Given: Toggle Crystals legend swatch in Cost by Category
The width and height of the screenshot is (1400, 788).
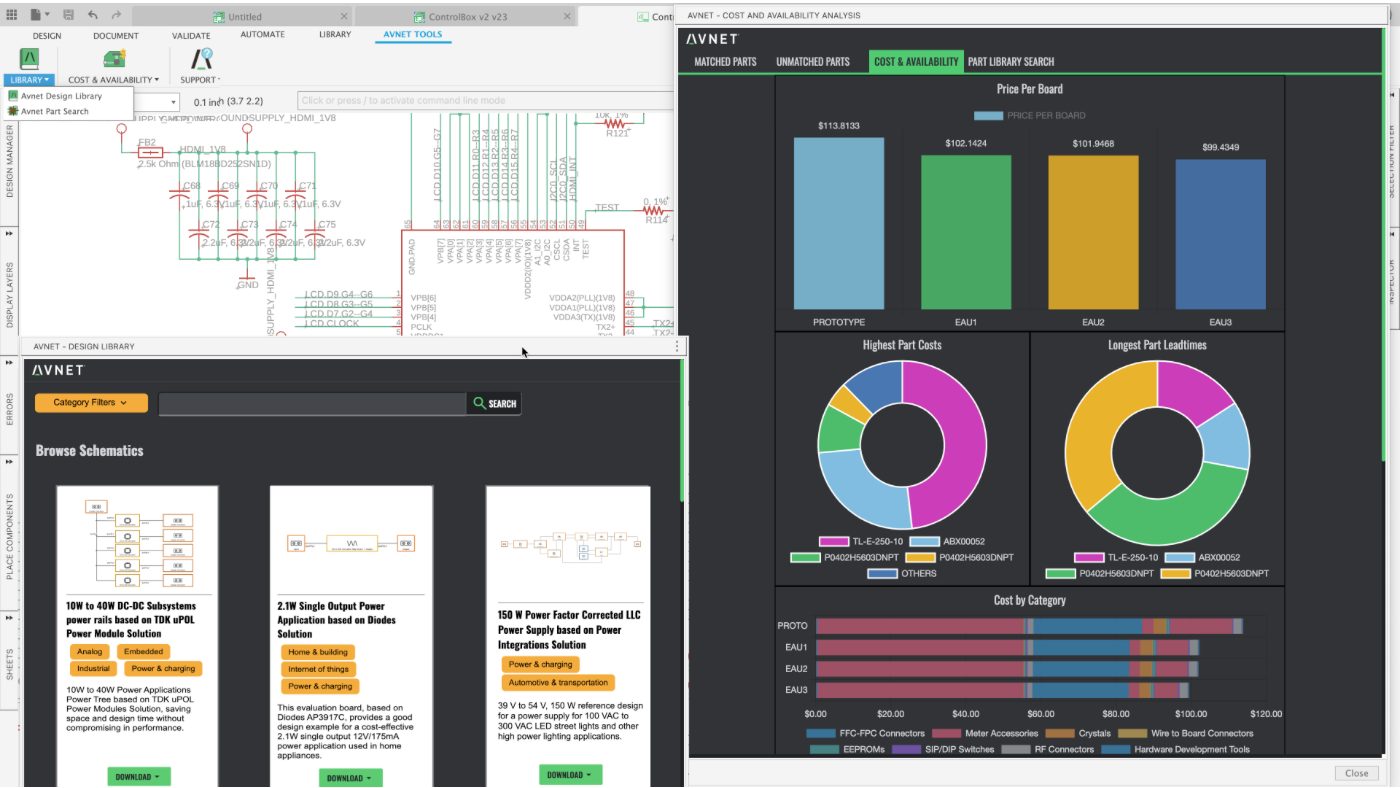Looking at the screenshot, I should tap(1060, 734).
